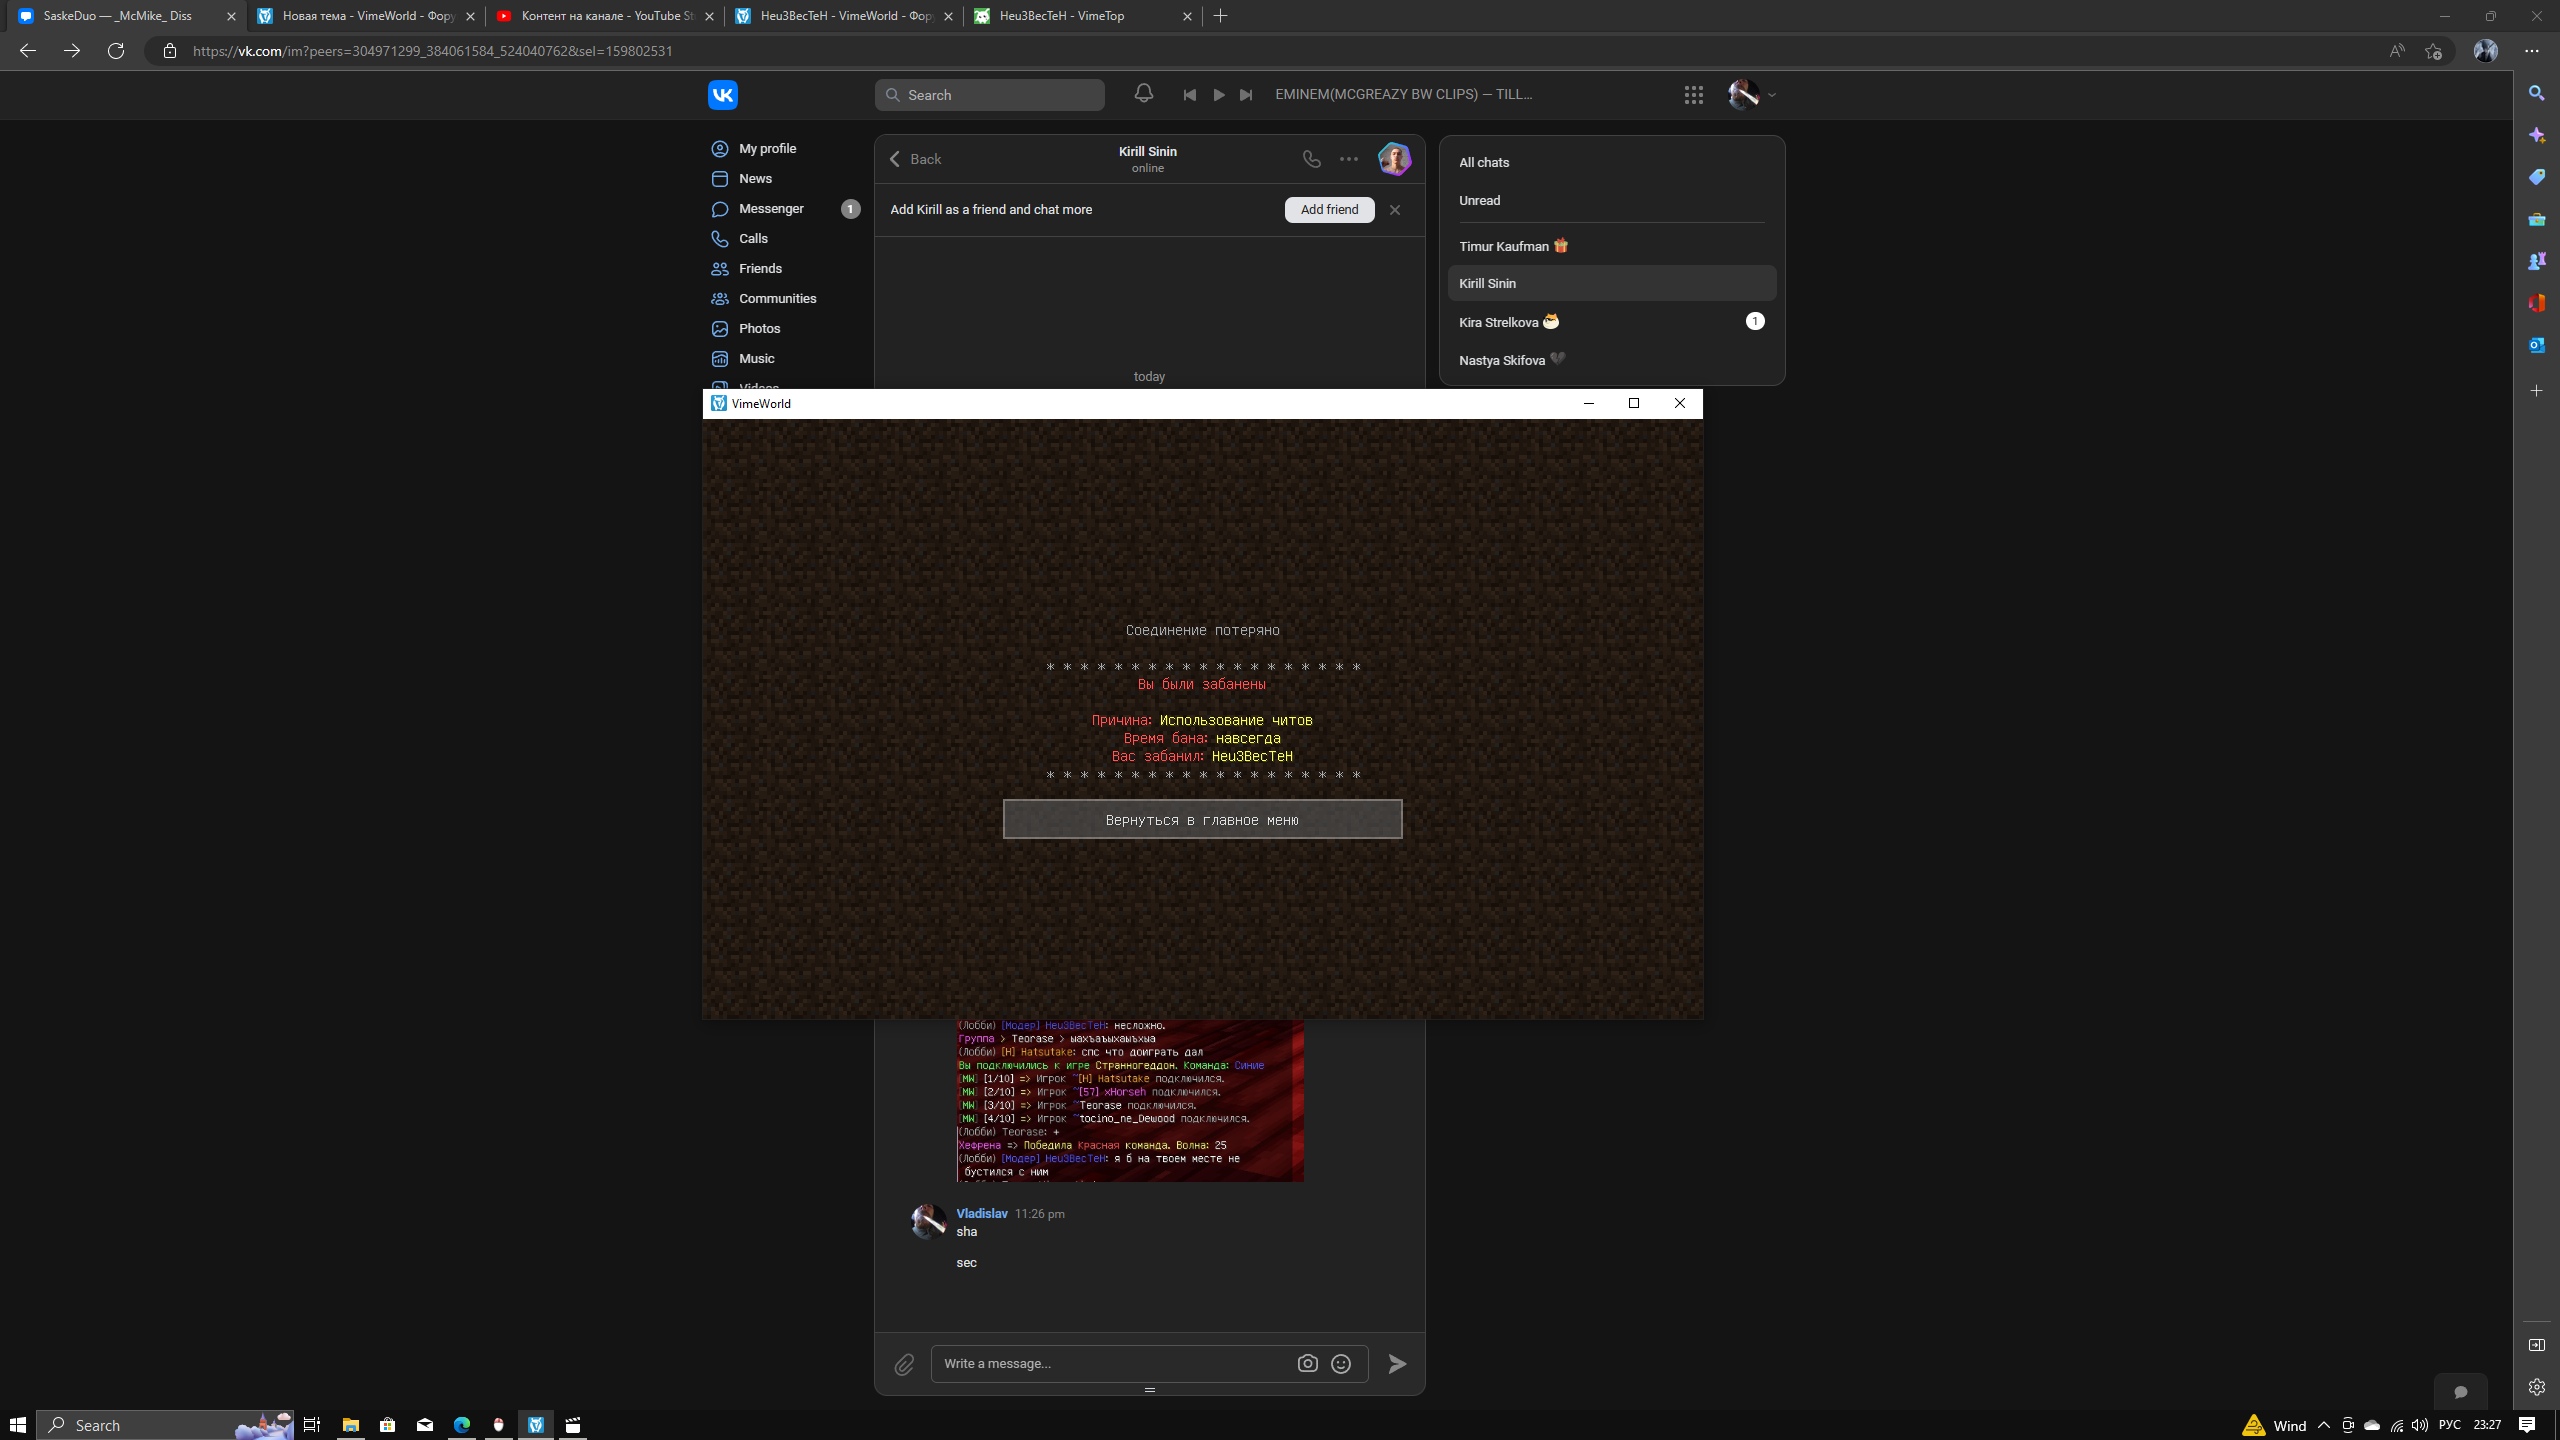Screen dimensions: 2560x1440
Task: Skip to next track in header
Action: [x=1246, y=95]
